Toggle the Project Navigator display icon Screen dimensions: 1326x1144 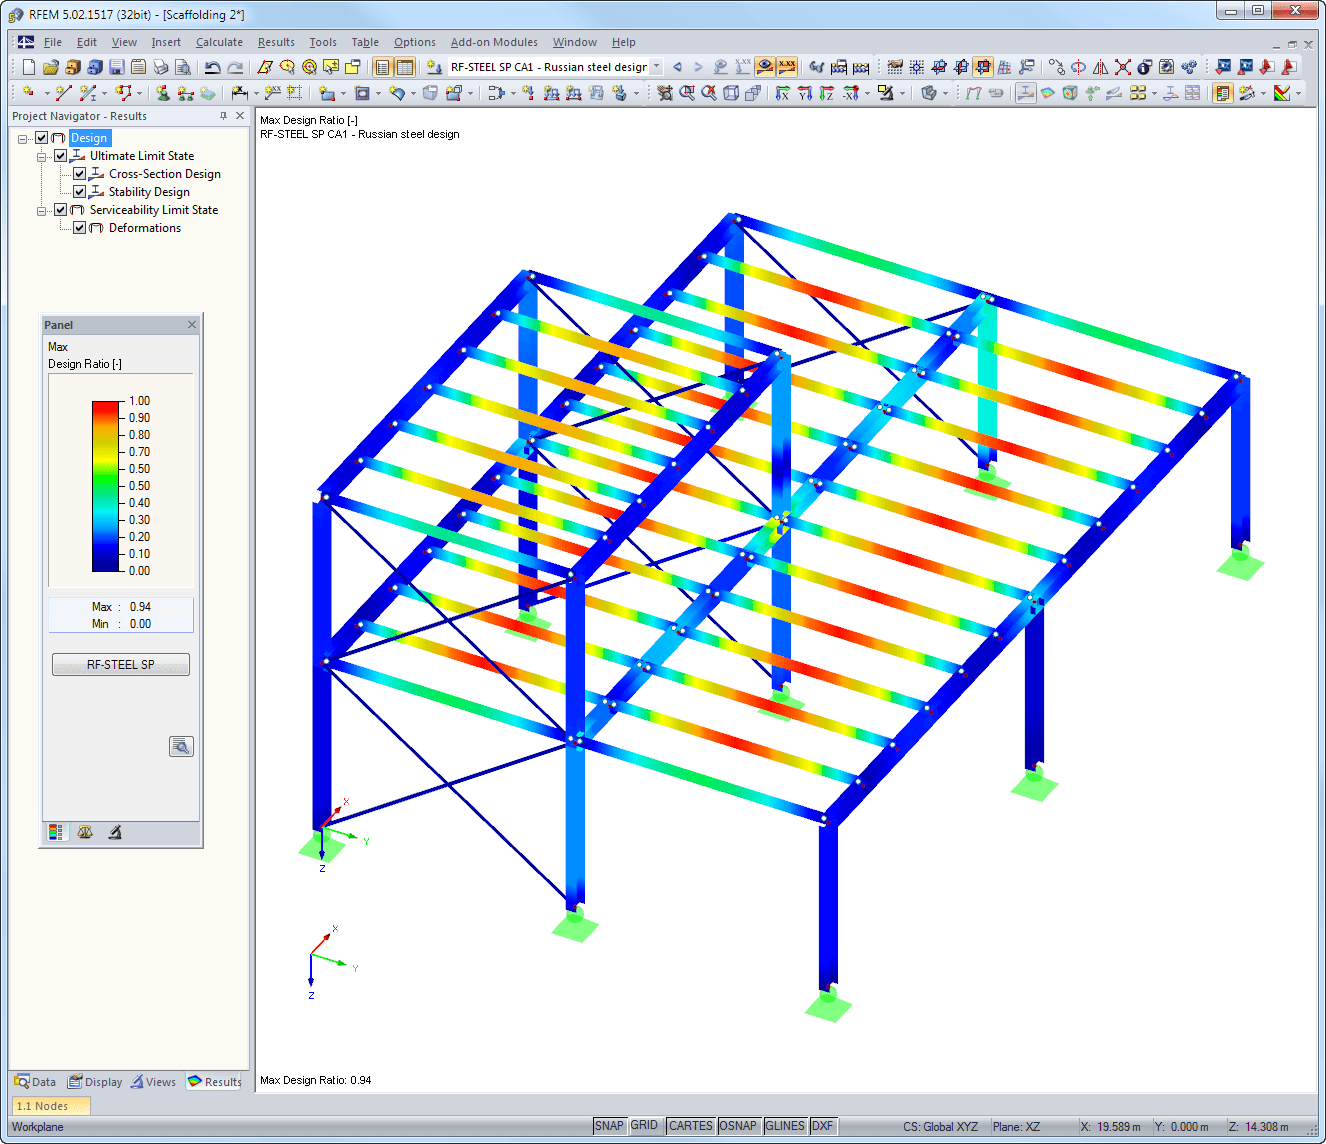(x=382, y=67)
